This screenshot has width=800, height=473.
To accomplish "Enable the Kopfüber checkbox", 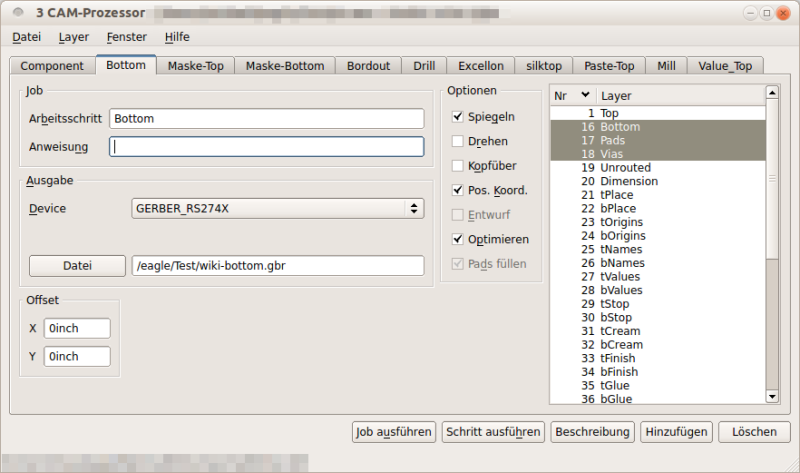I will tap(458, 166).
